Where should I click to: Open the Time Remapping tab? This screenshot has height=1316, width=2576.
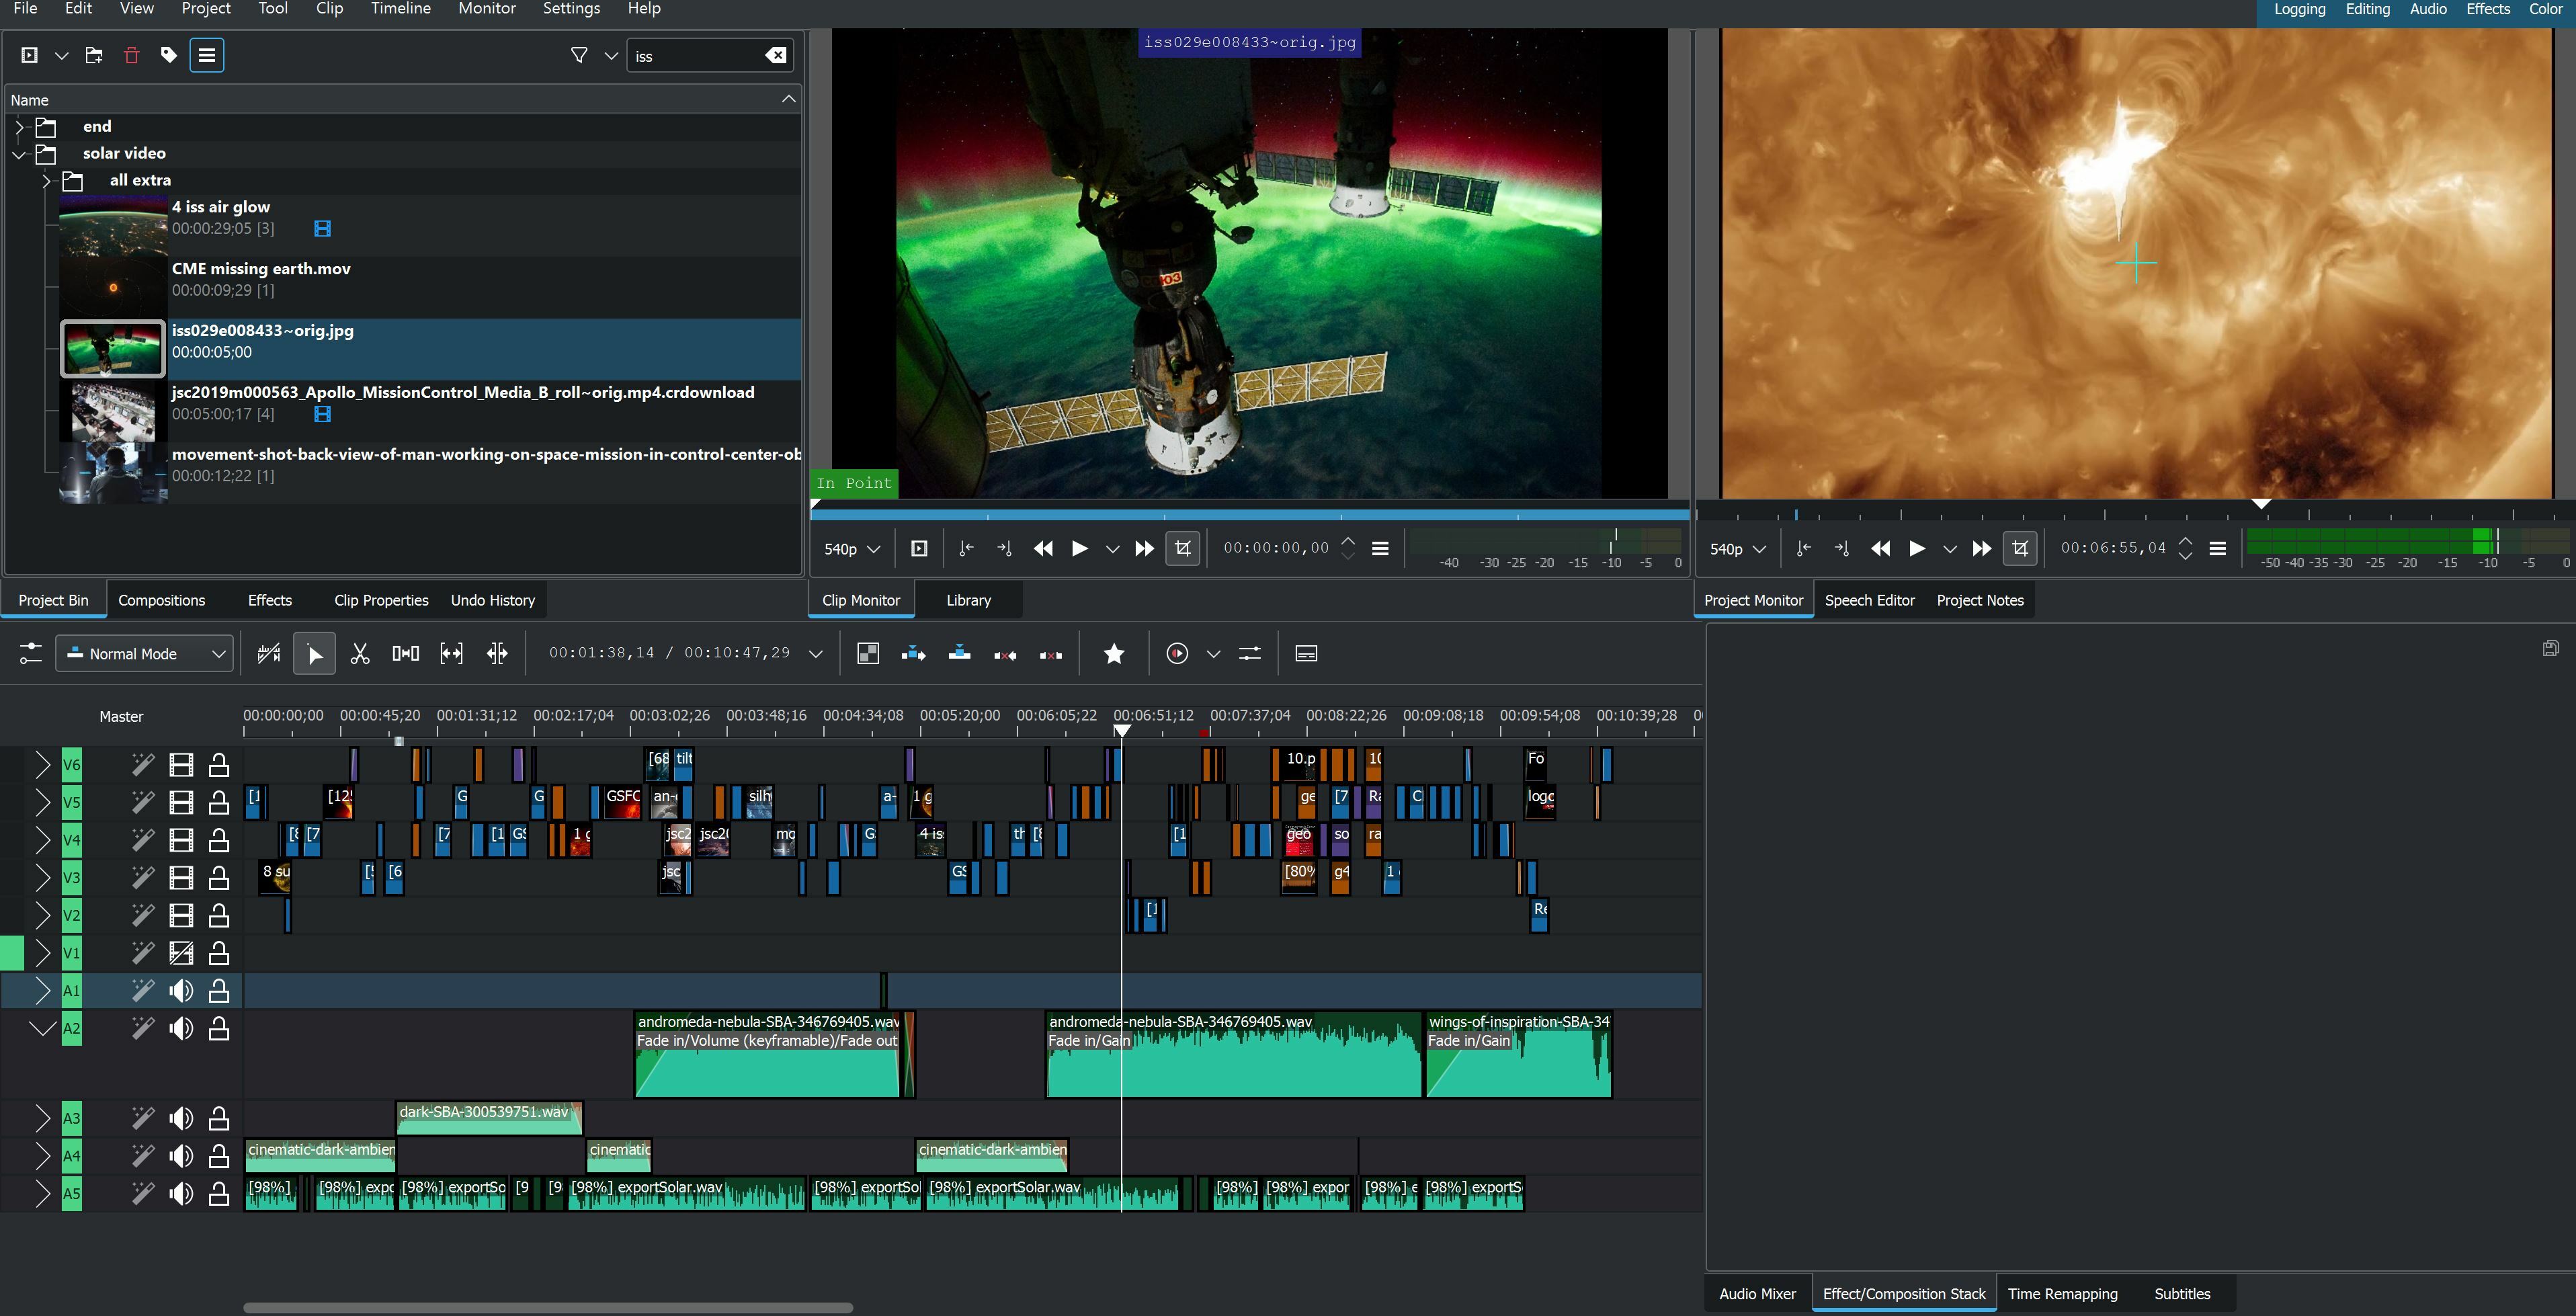(x=2063, y=1293)
